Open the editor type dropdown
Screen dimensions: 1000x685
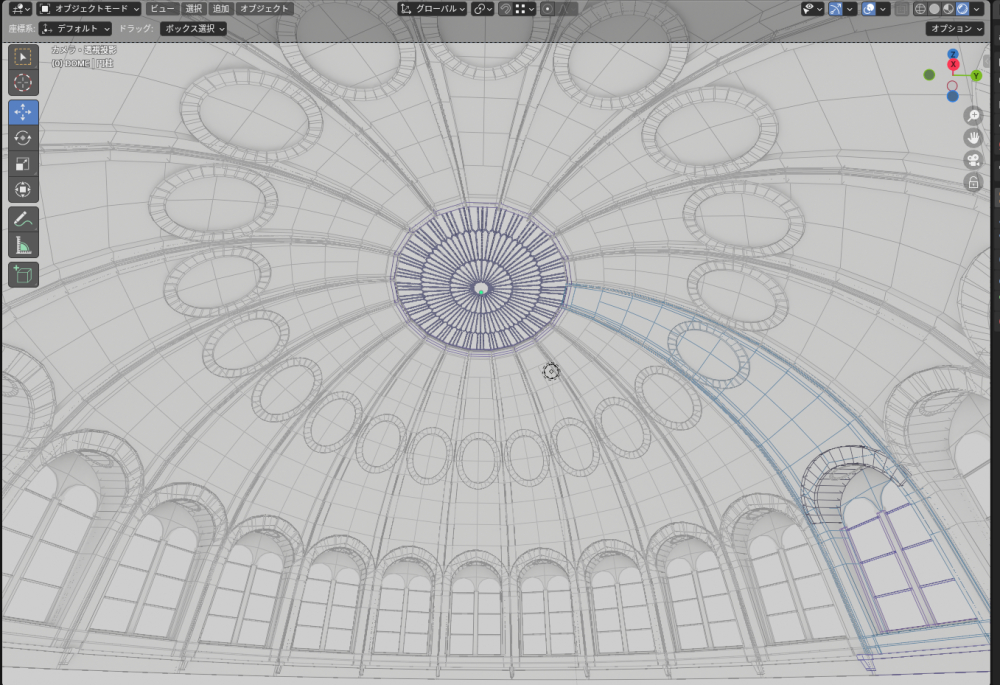pyautogui.click(x=20, y=9)
